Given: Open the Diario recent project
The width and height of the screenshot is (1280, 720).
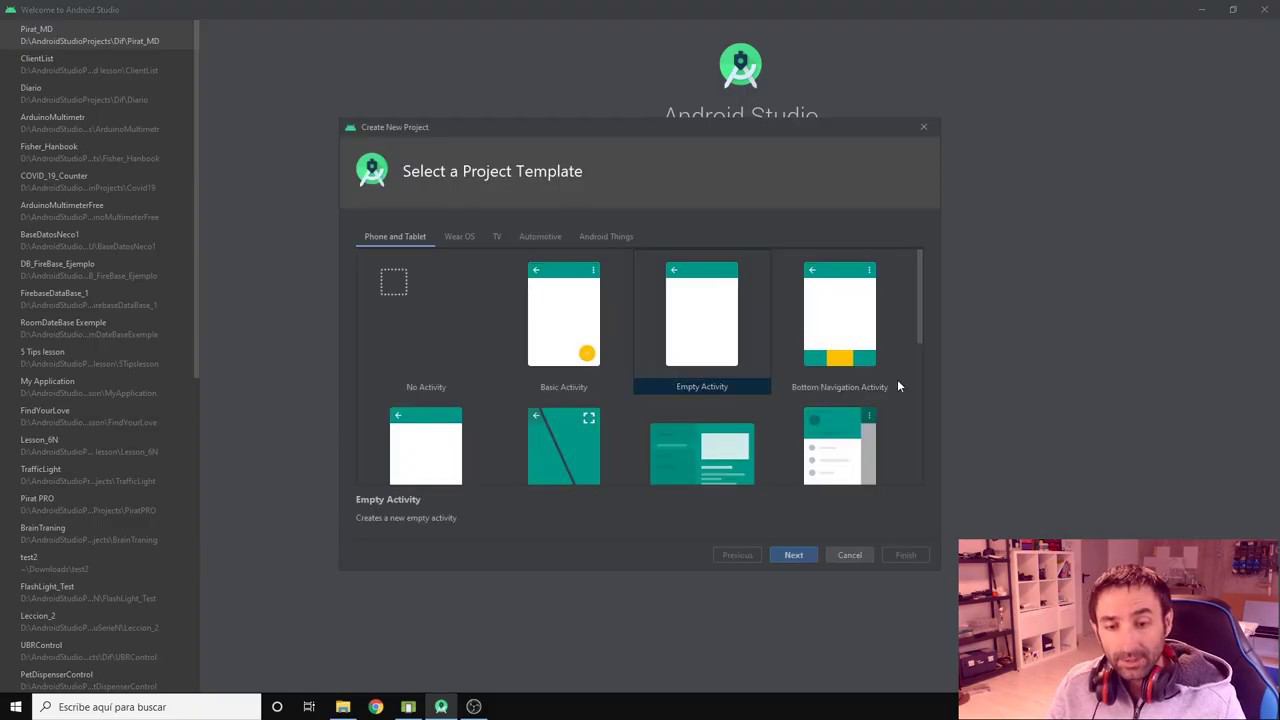Looking at the screenshot, I should click(x=97, y=94).
